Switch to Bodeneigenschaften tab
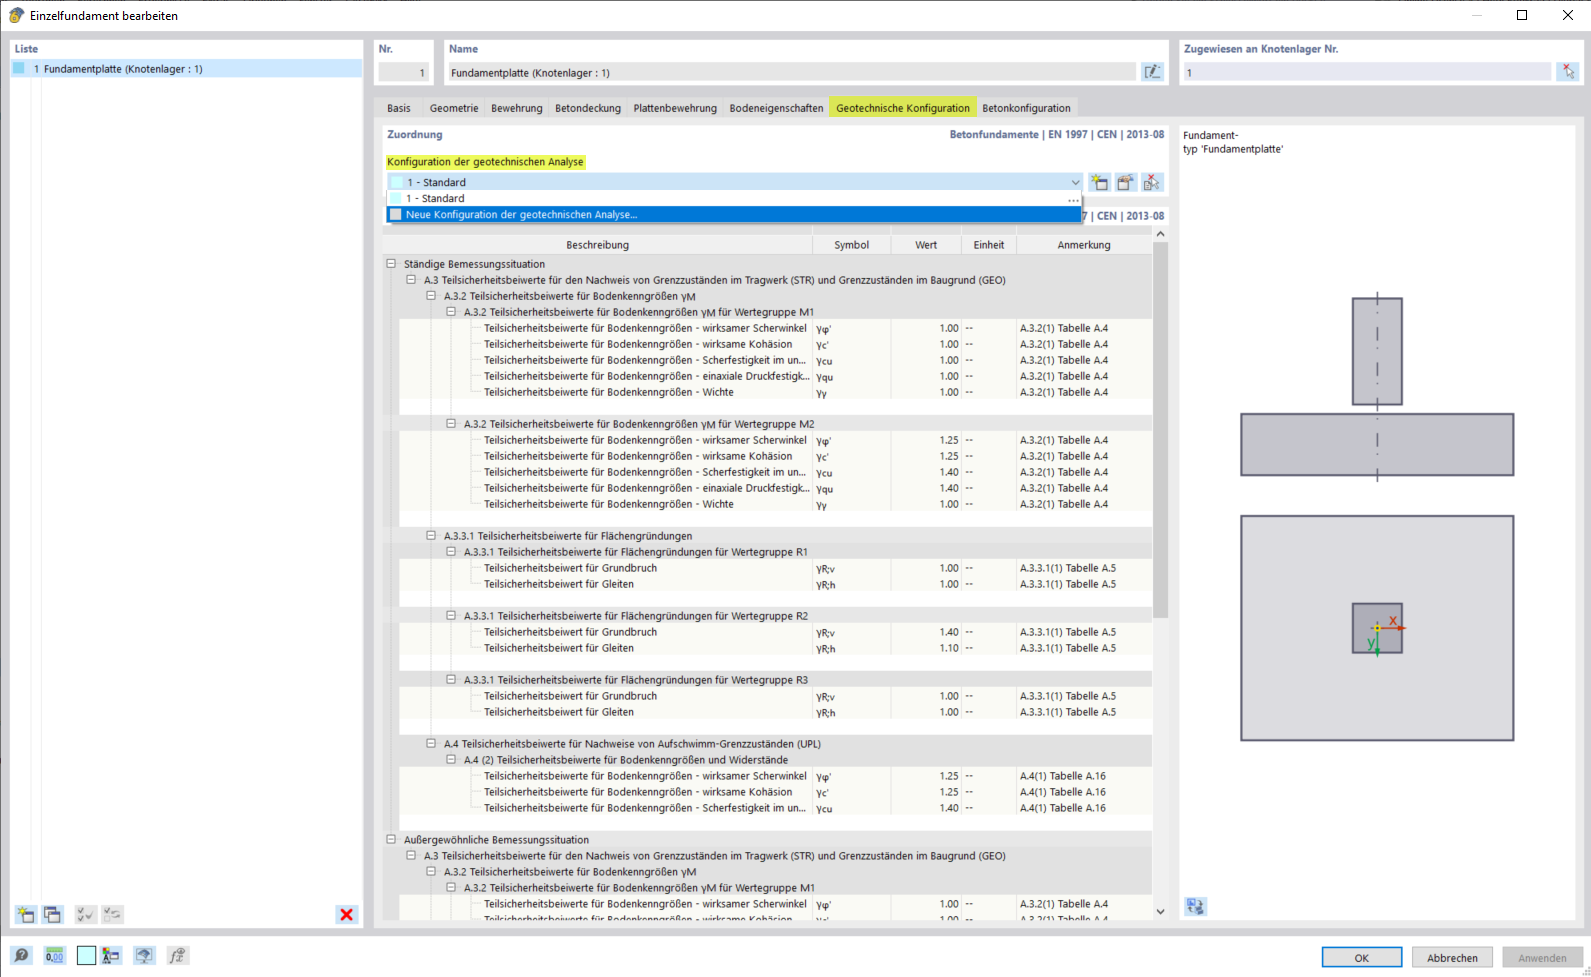1591x977 pixels. [776, 108]
